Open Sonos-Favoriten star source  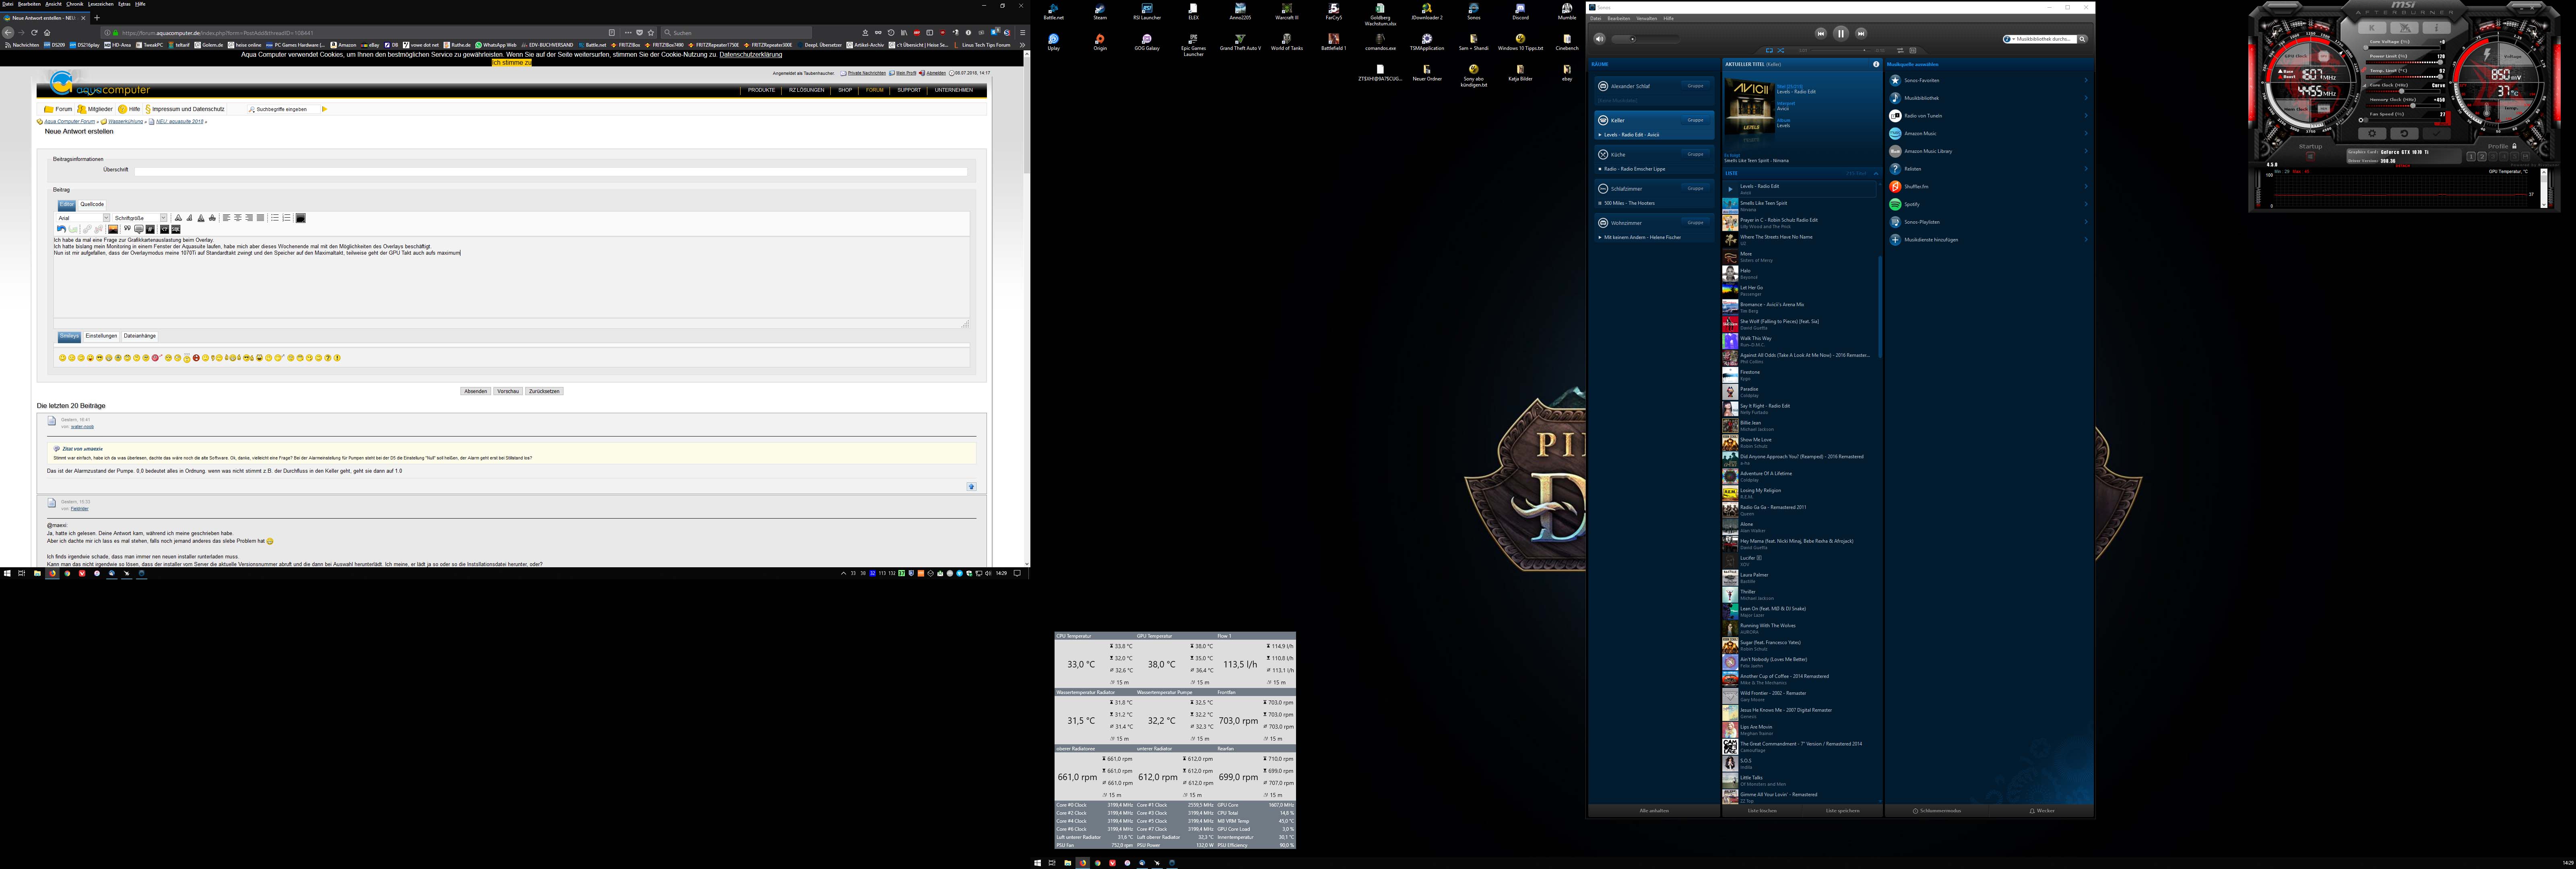tap(1921, 80)
